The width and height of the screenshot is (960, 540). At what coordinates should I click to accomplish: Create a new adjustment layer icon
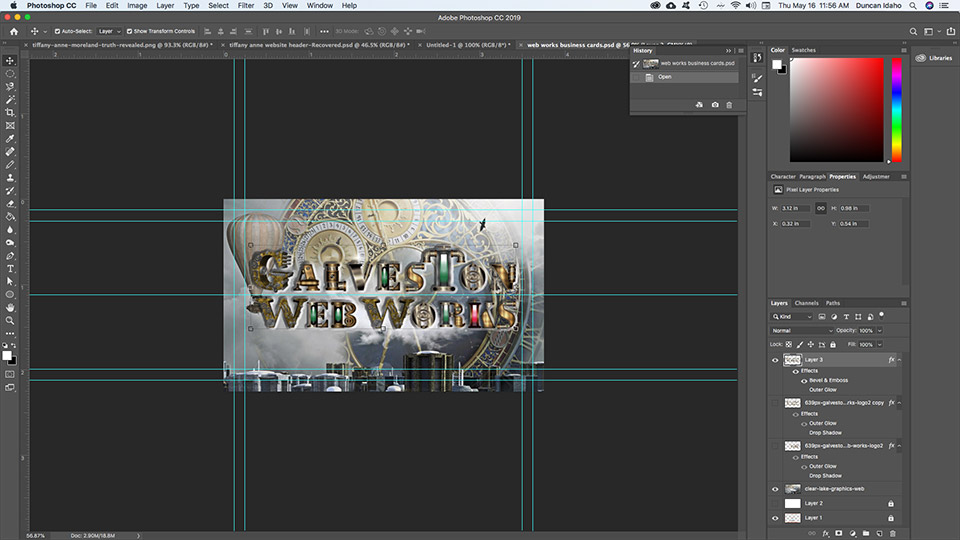(x=852, y=533)
